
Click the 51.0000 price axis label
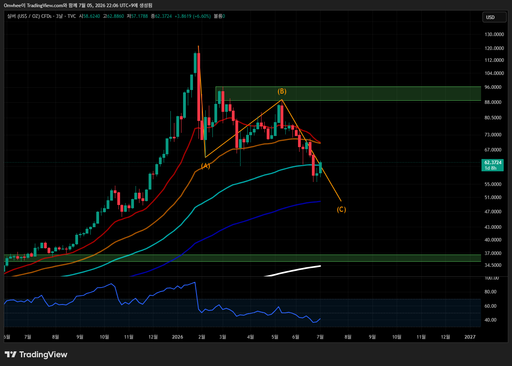tap(493, 197)
